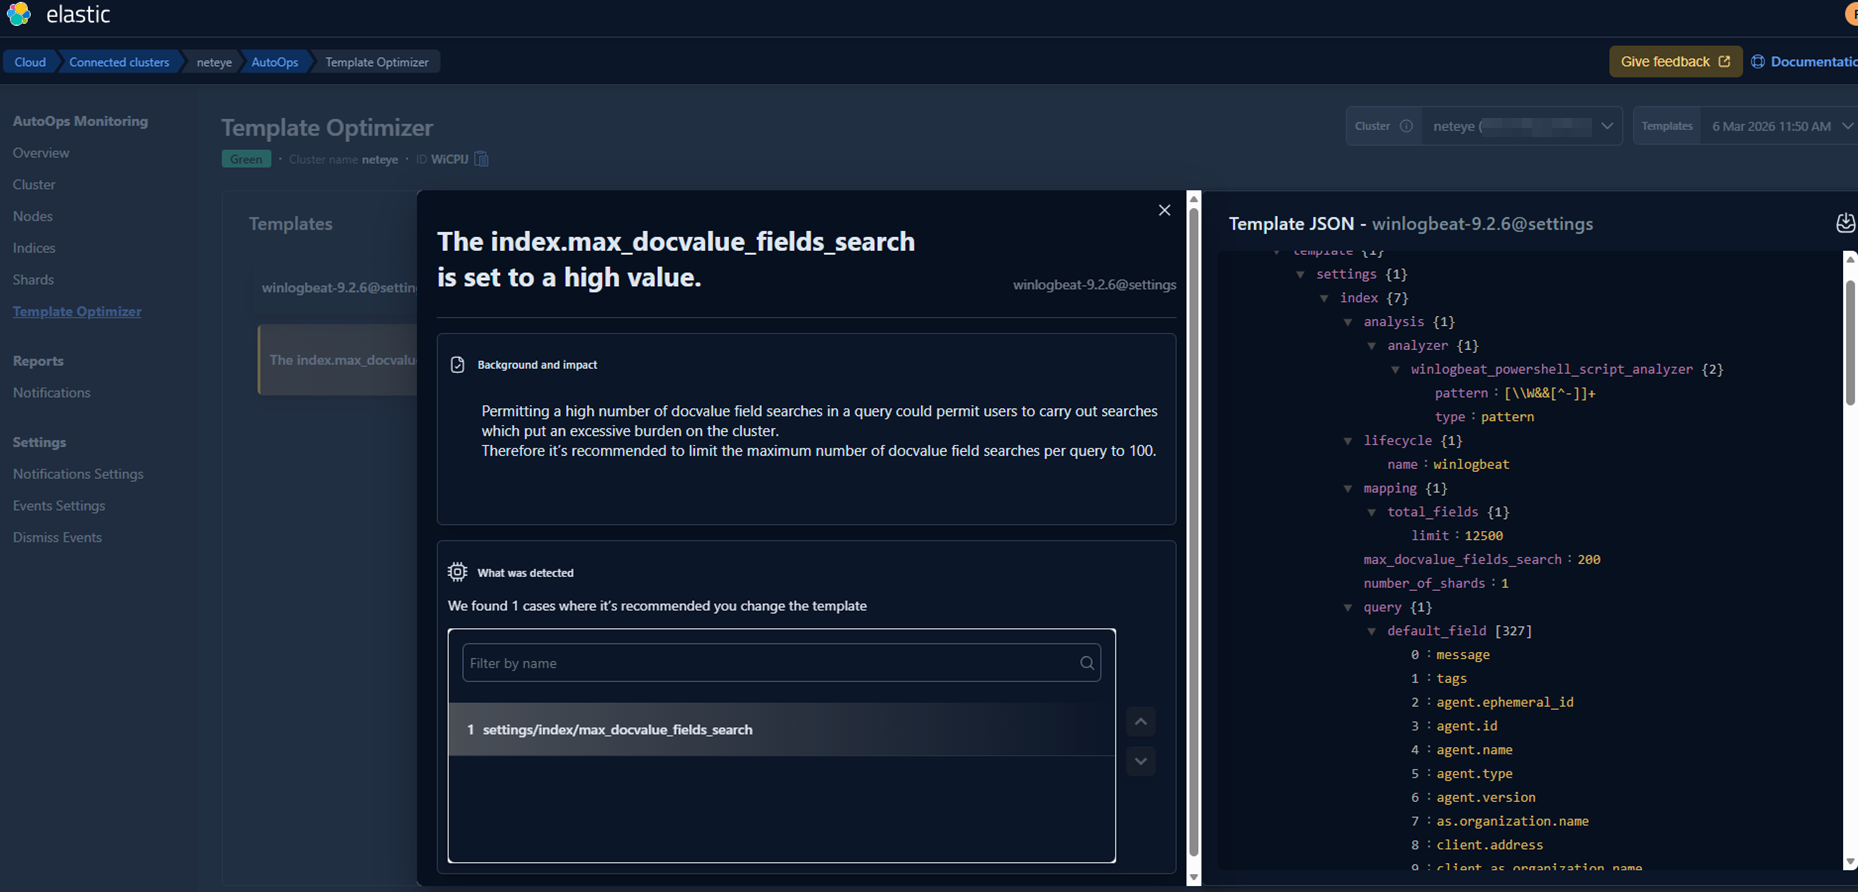Click the Elastic logo icon
Screen dimensions: 1858x892
(19, 15)
